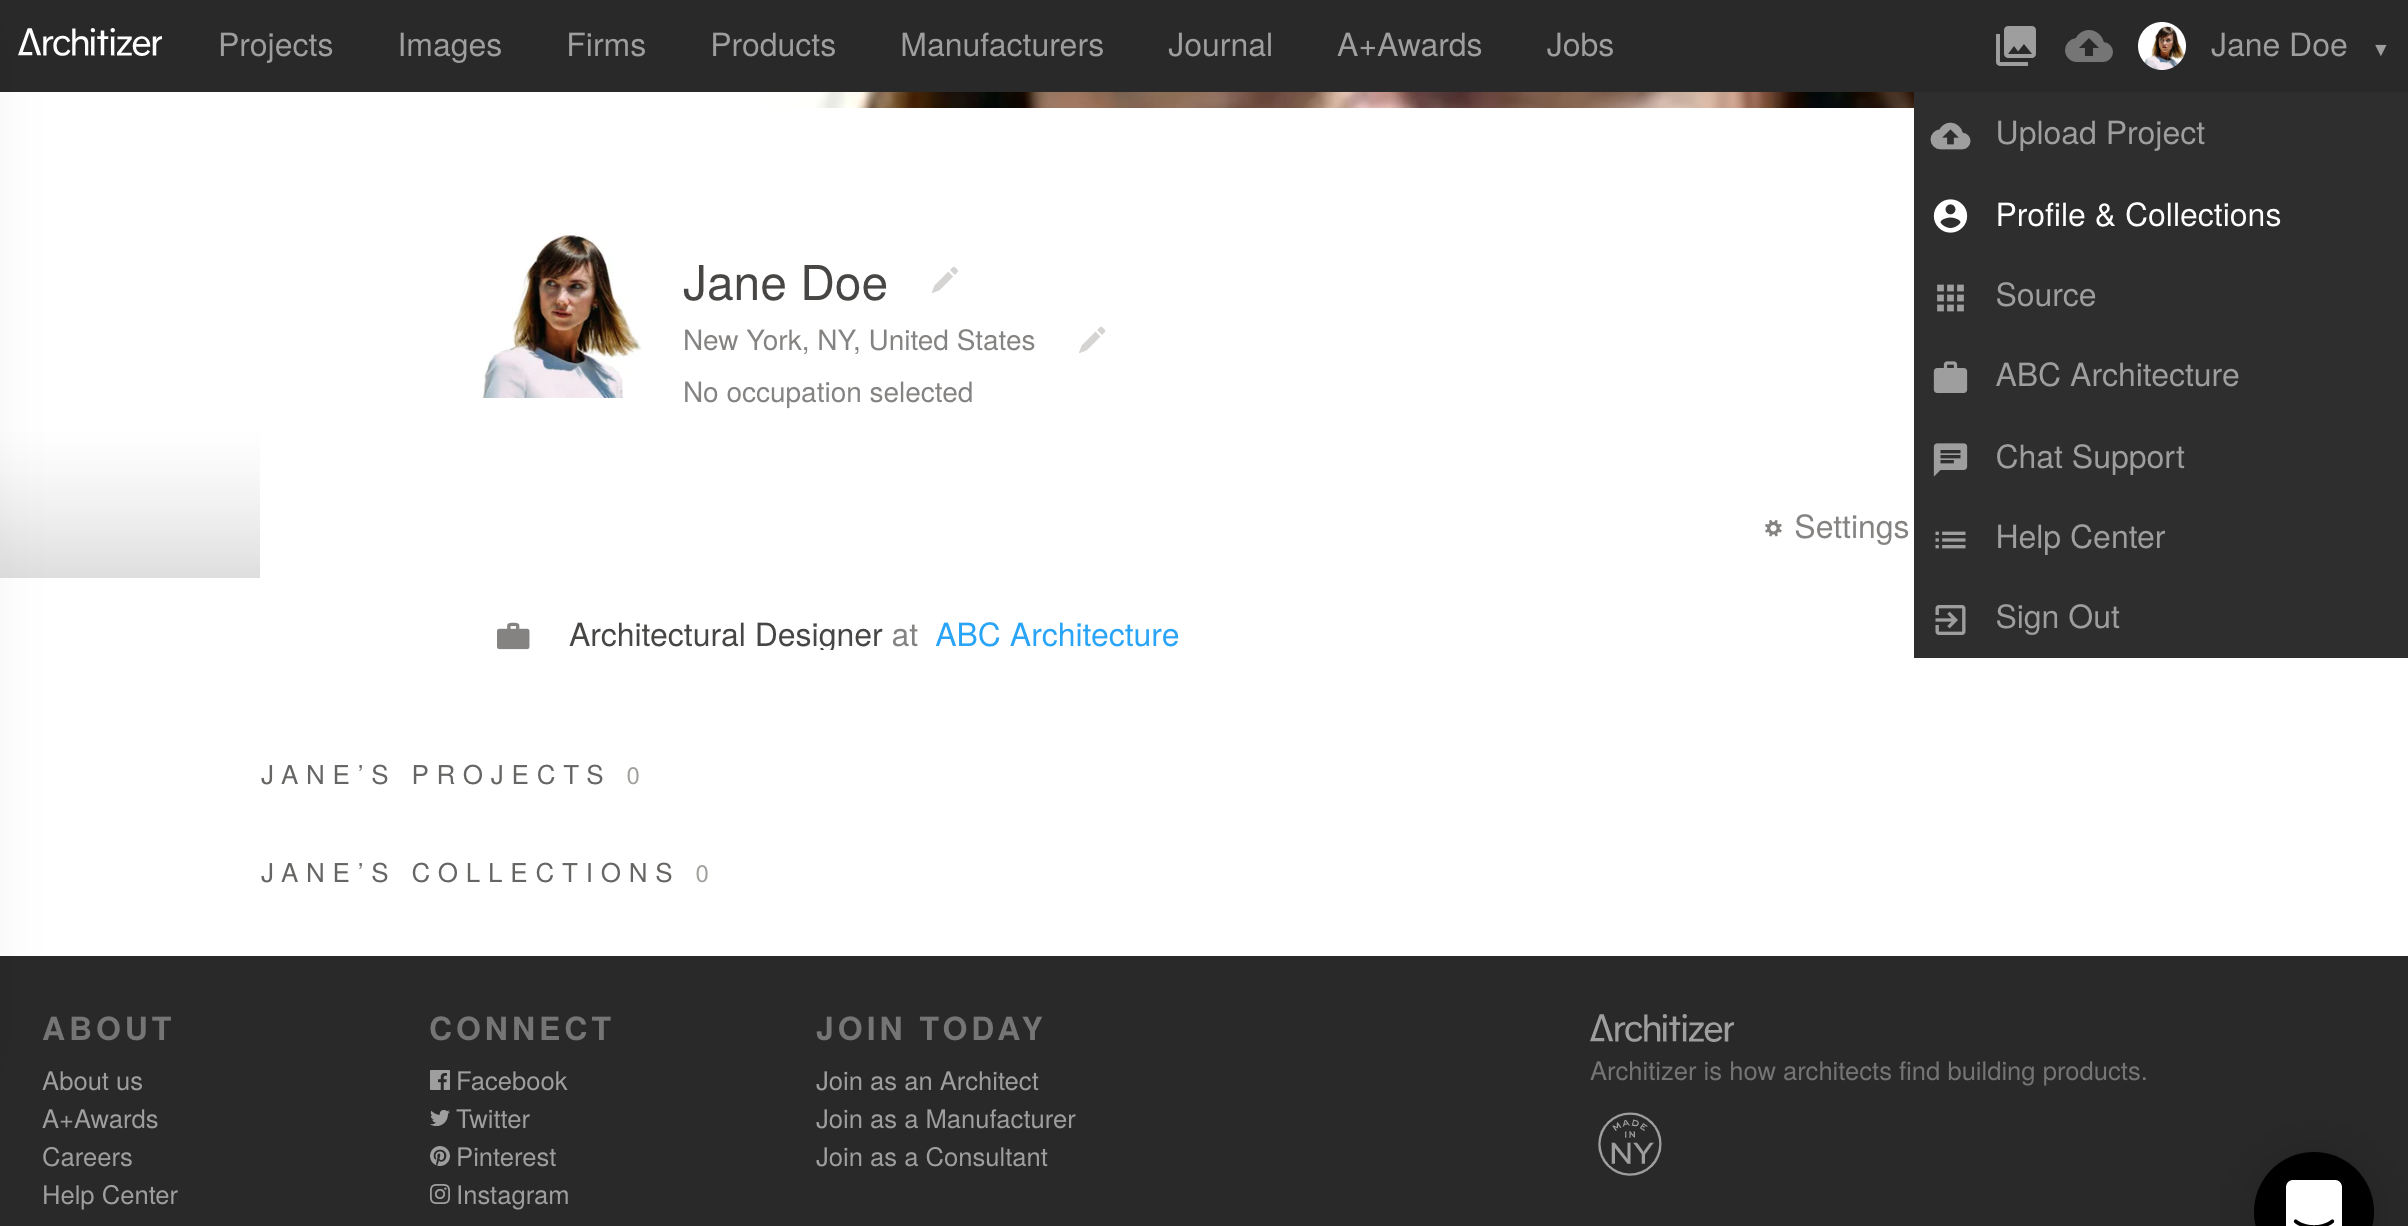The image size is (2408, 1226).
Task: Open About us footer link
Action: 92,1081
